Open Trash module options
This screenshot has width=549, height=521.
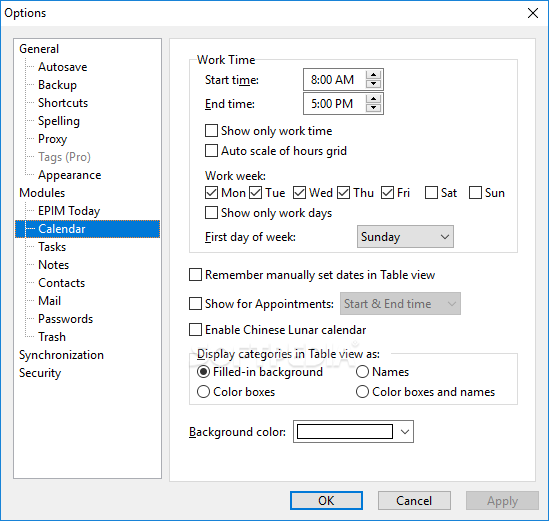pyautogui.click(x=52, y=337)
